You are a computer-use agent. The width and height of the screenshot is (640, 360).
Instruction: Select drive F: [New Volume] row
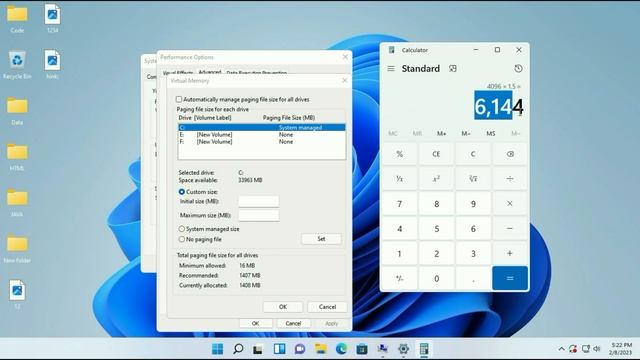click(262, 142)
